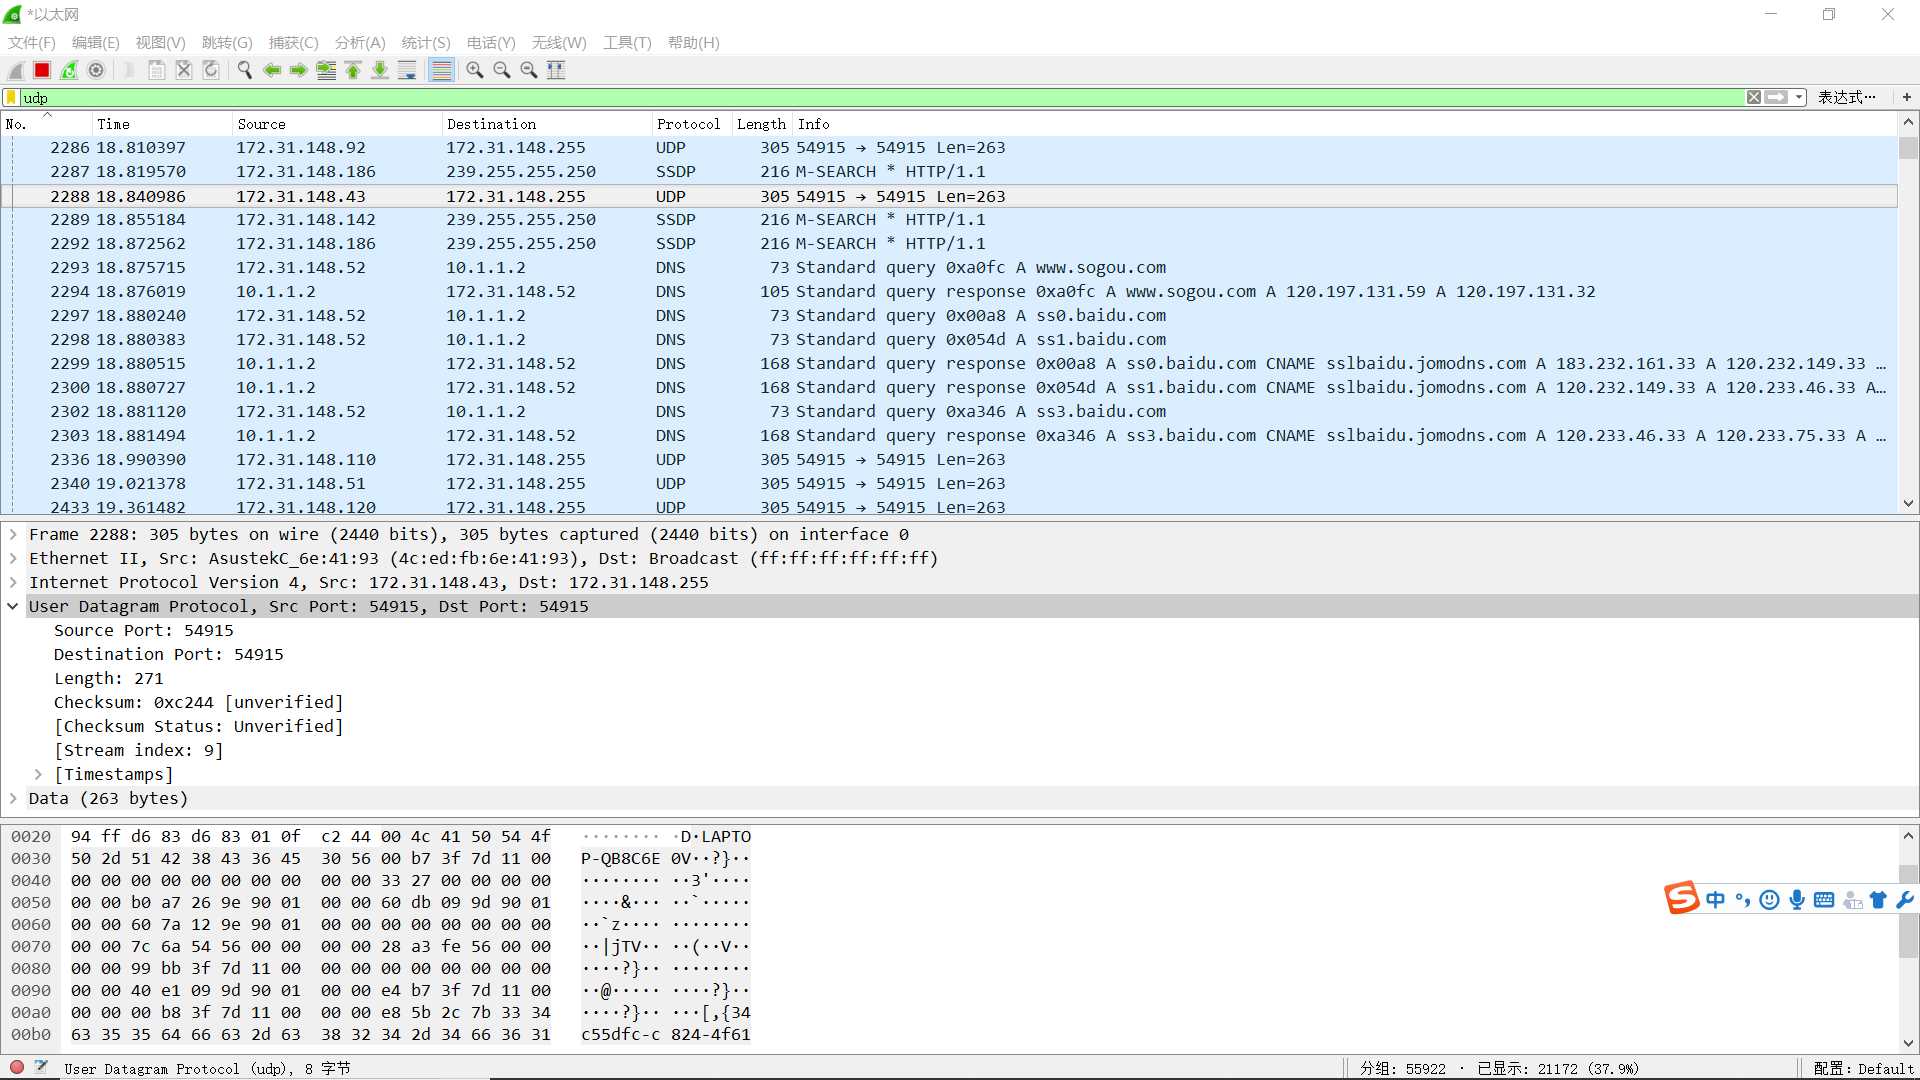Click the Sogou input method S logo
Screen dimensions: 1920x1080
(1681, 898)
